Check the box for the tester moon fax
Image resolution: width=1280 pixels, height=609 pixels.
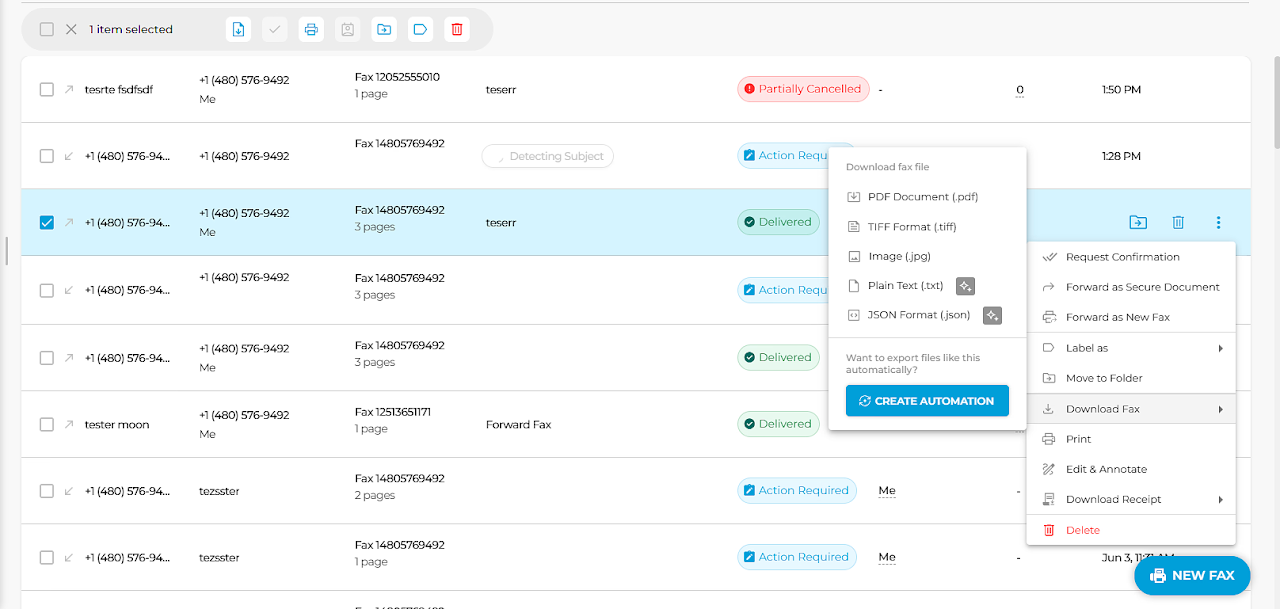pyautogui.click(x=46, y=424)
